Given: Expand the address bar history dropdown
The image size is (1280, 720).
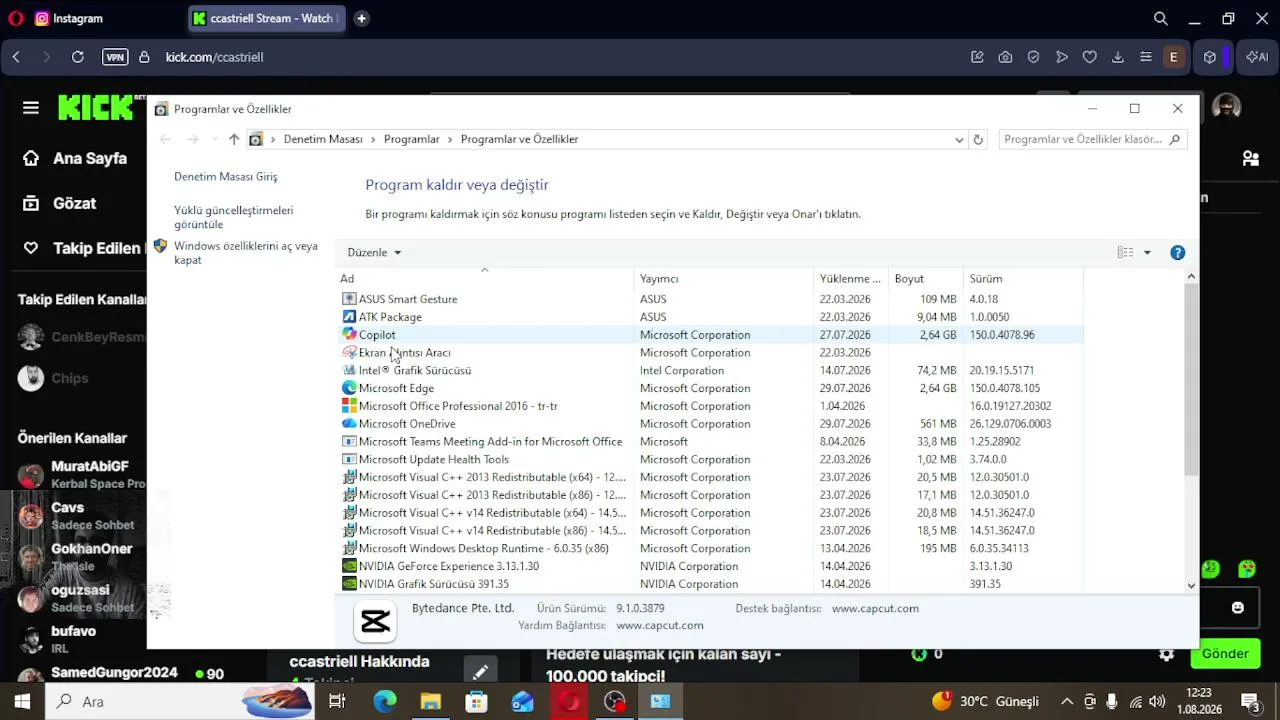Looking at the screenshot, I should click(x=959, y=140).
